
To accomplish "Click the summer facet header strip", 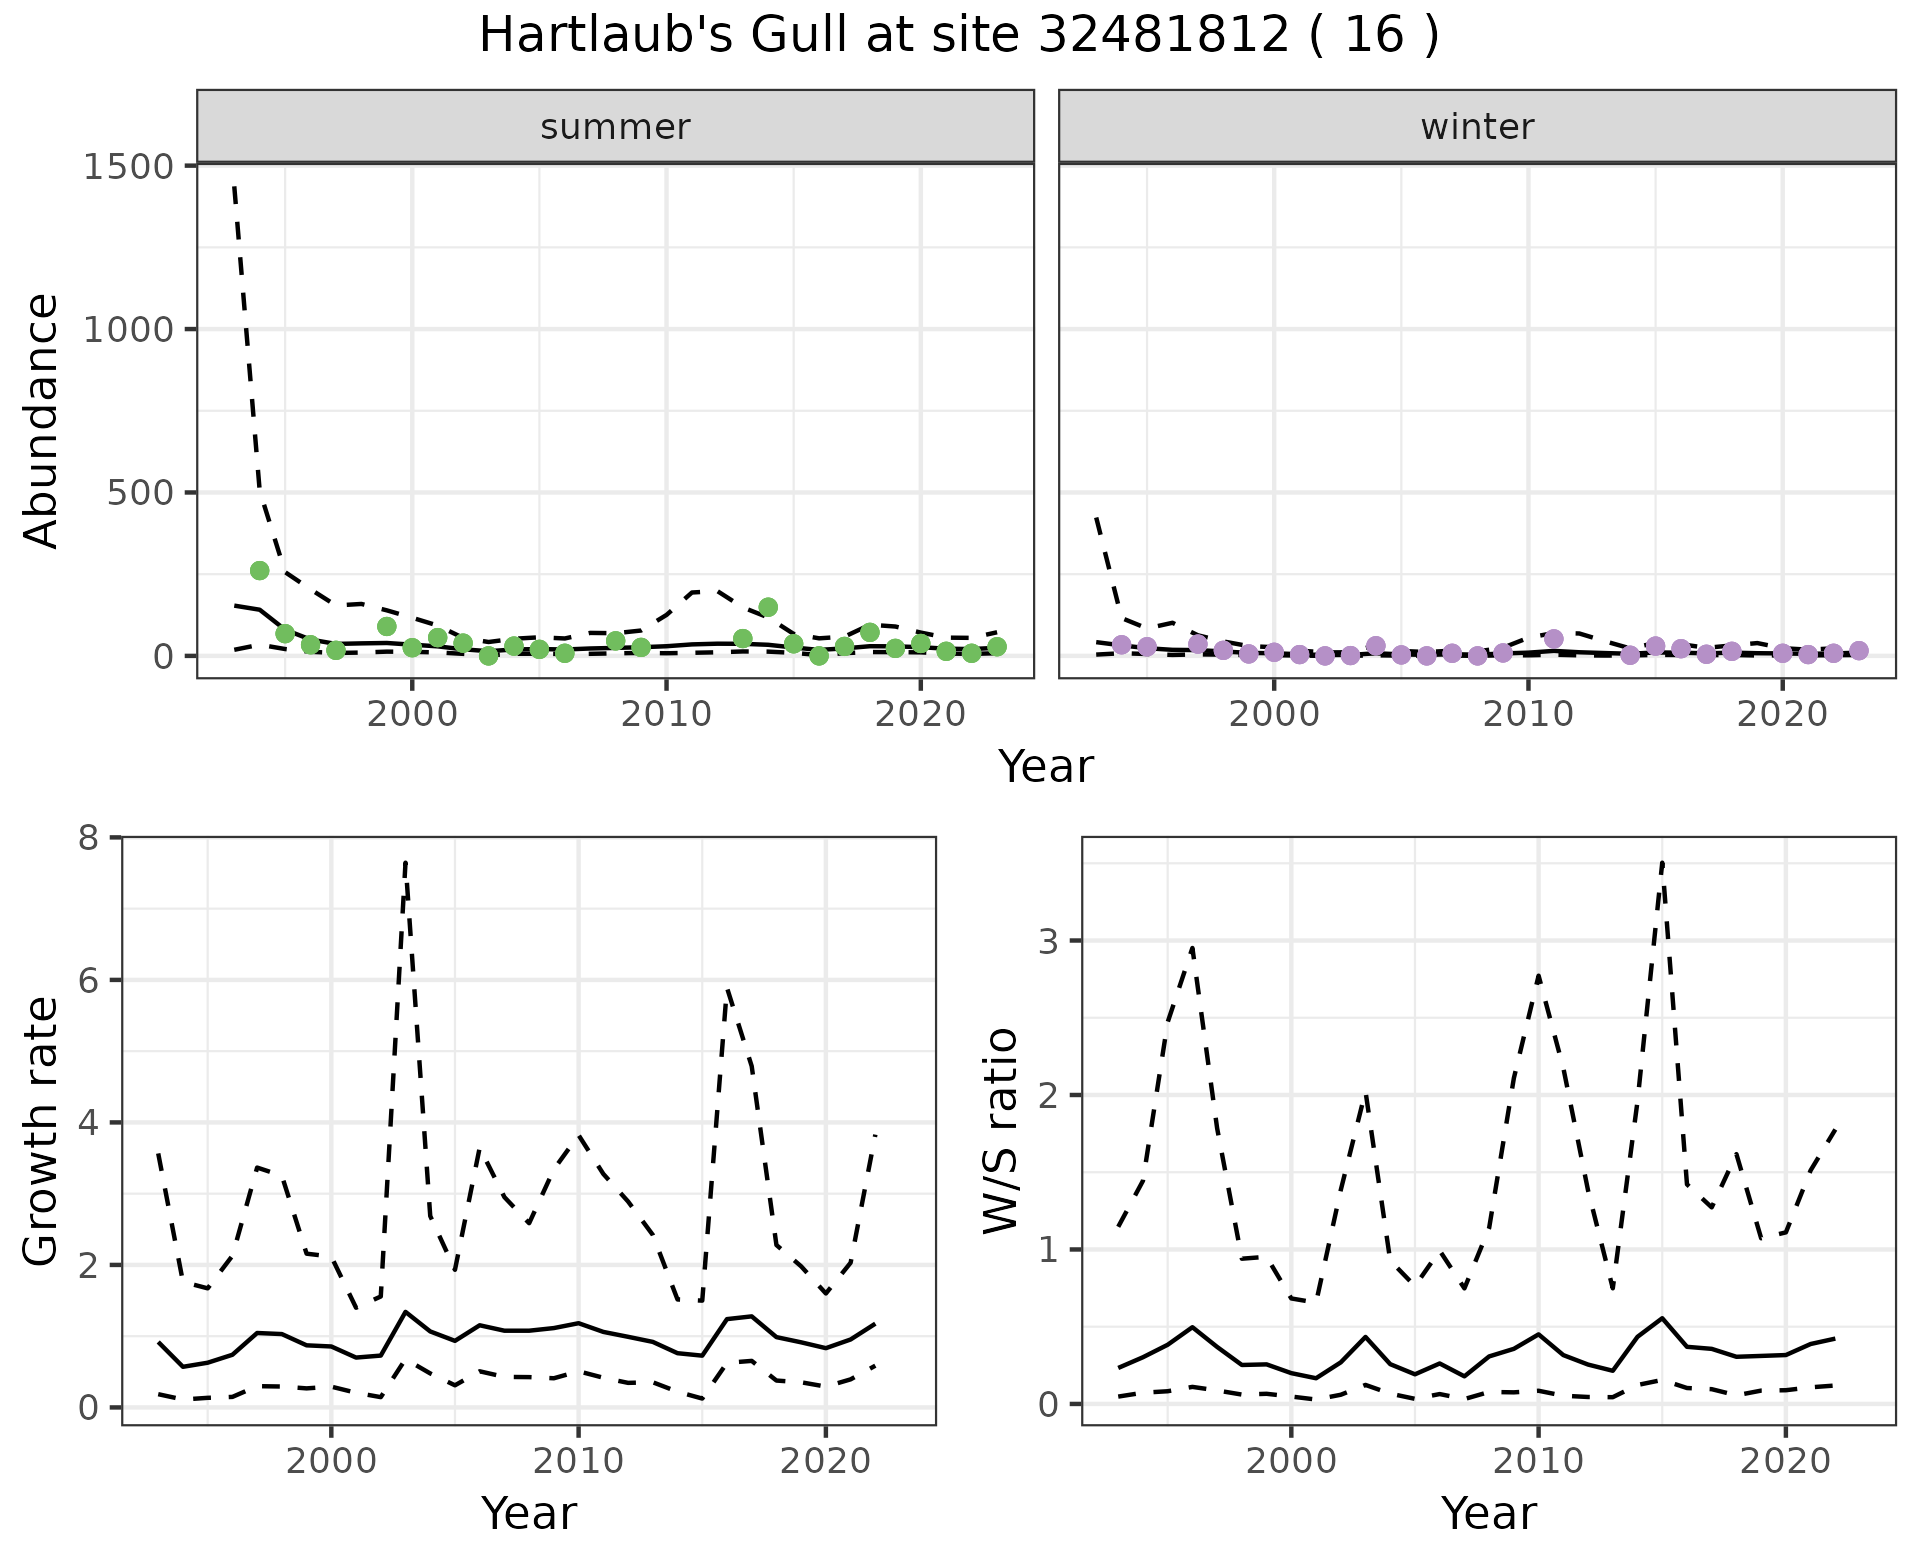I will (x=615, y=127).
